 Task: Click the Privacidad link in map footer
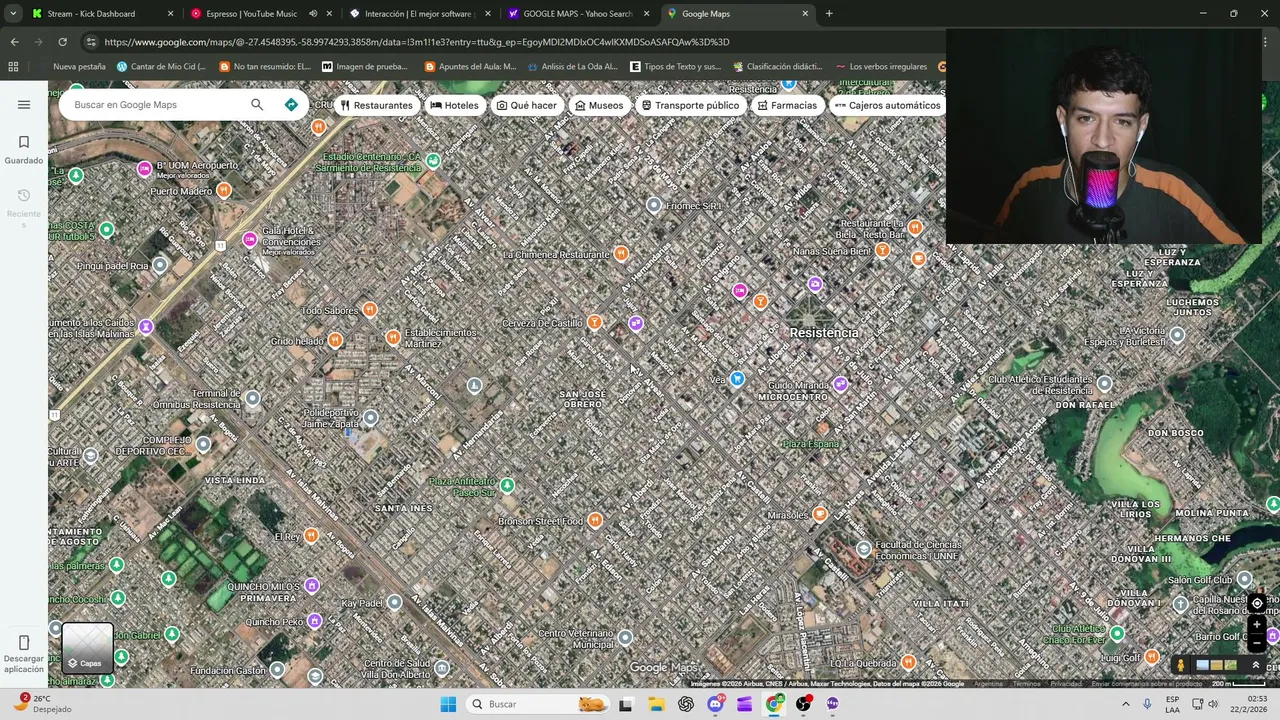pos(1066,684)
